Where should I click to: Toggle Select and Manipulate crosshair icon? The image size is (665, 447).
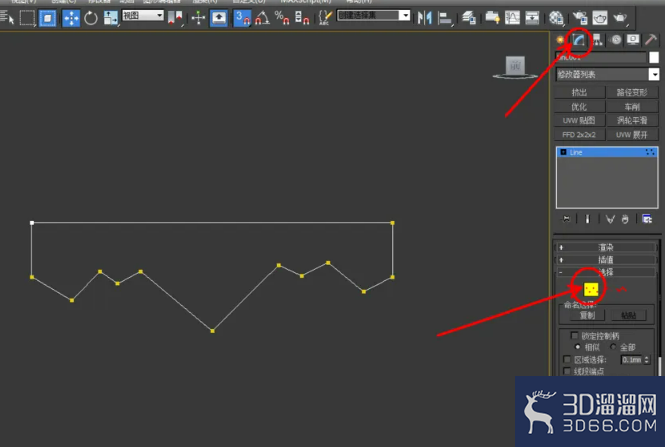(x=198, y=17)
